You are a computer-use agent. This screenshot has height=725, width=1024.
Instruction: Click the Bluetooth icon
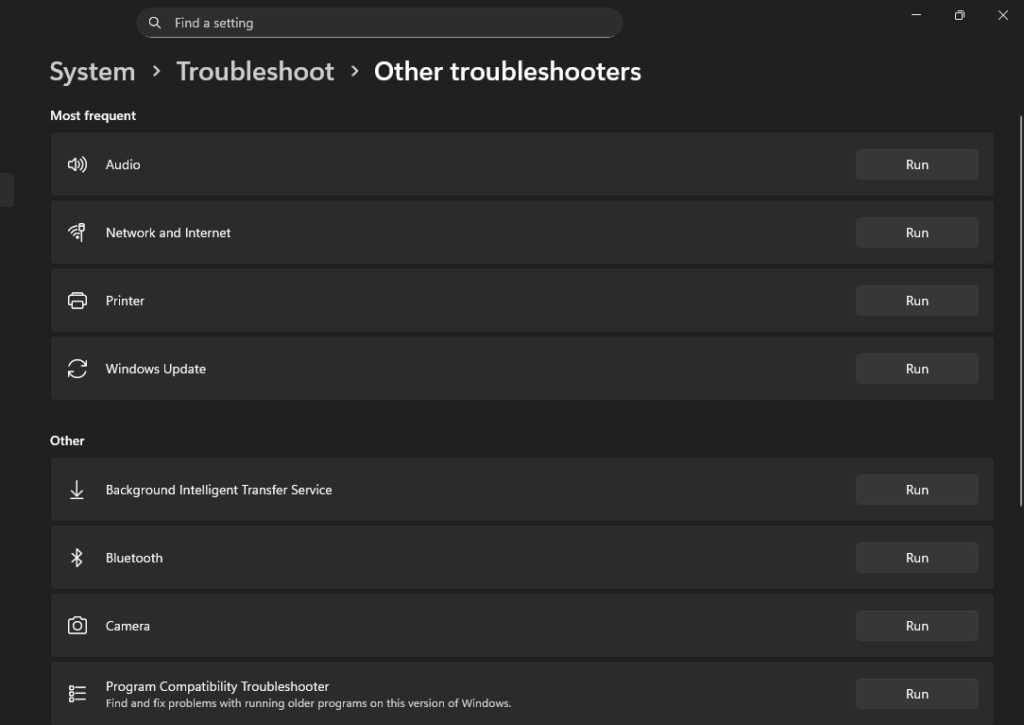pos(77,557)
